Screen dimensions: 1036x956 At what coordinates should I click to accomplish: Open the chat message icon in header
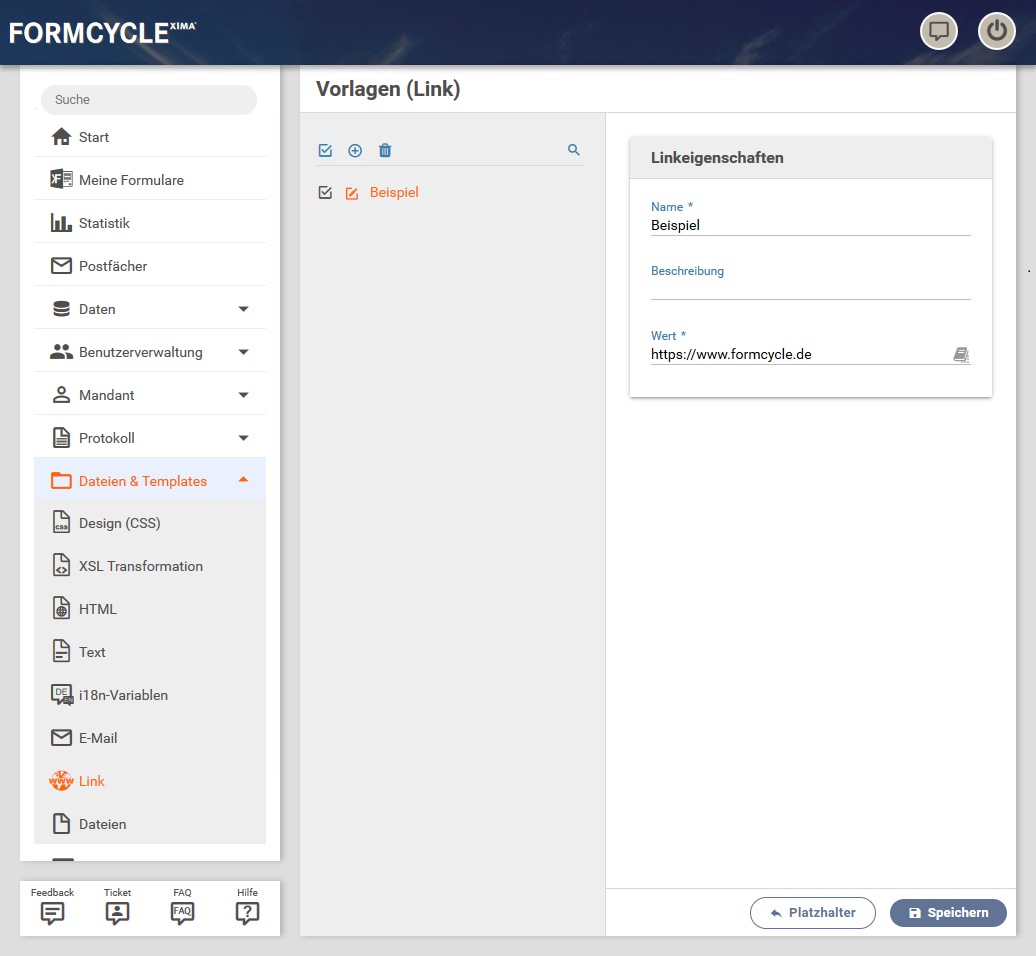pos(938,31)
